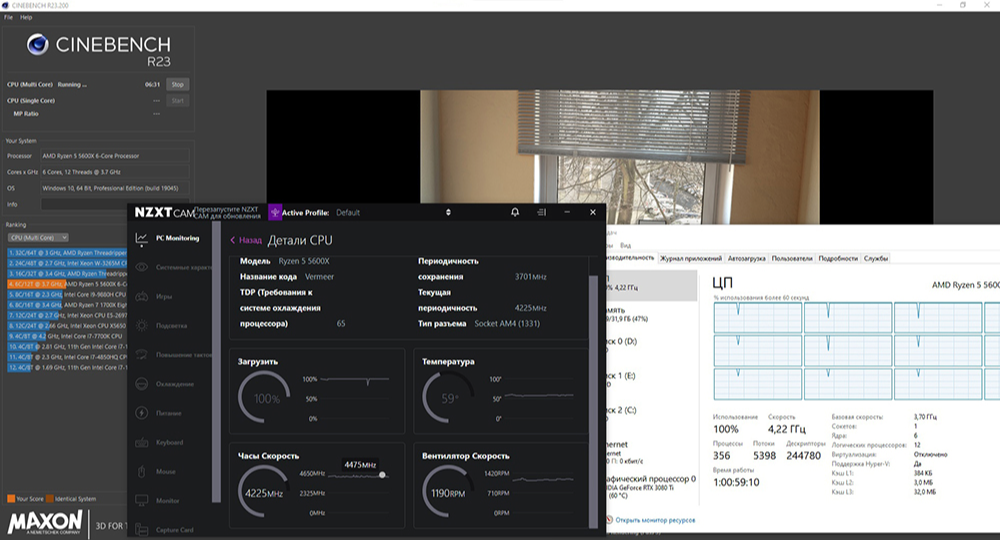The width and height of the screenshot is (1000, 540).
Task: Open NZXT CAM notifications bell
Action: [515, 212]
